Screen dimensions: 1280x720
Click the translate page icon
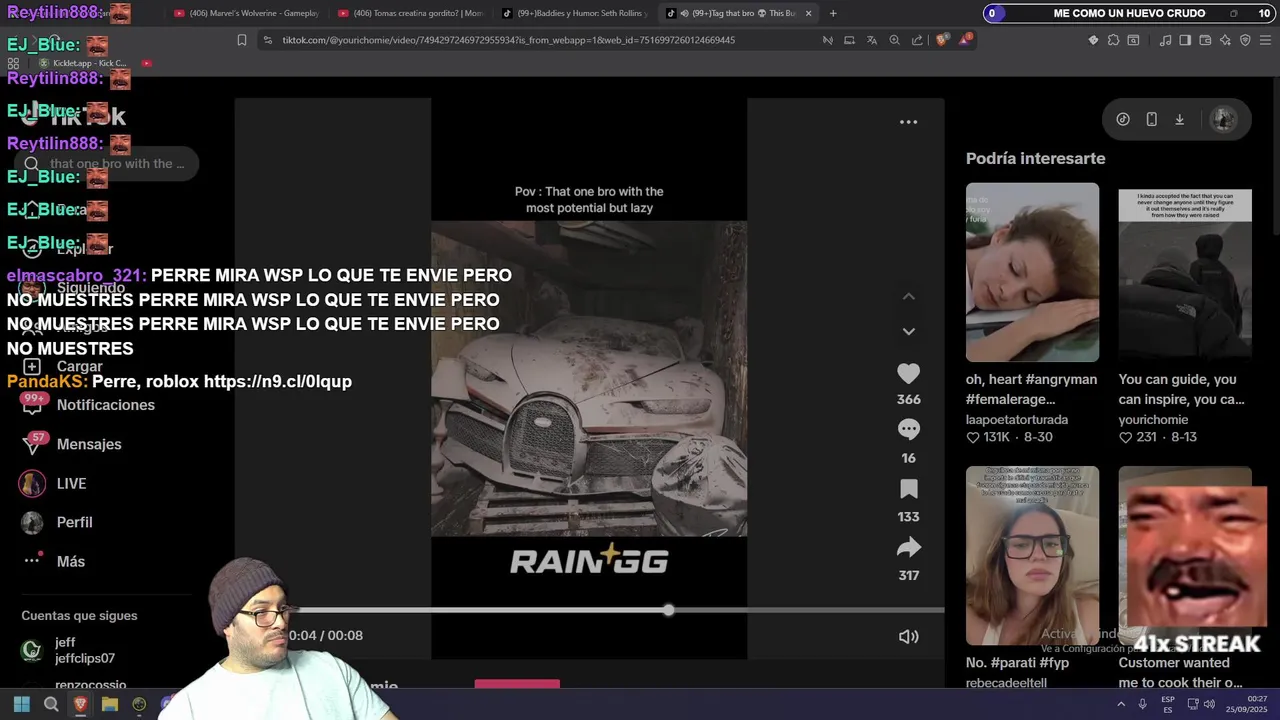point(871,40)
